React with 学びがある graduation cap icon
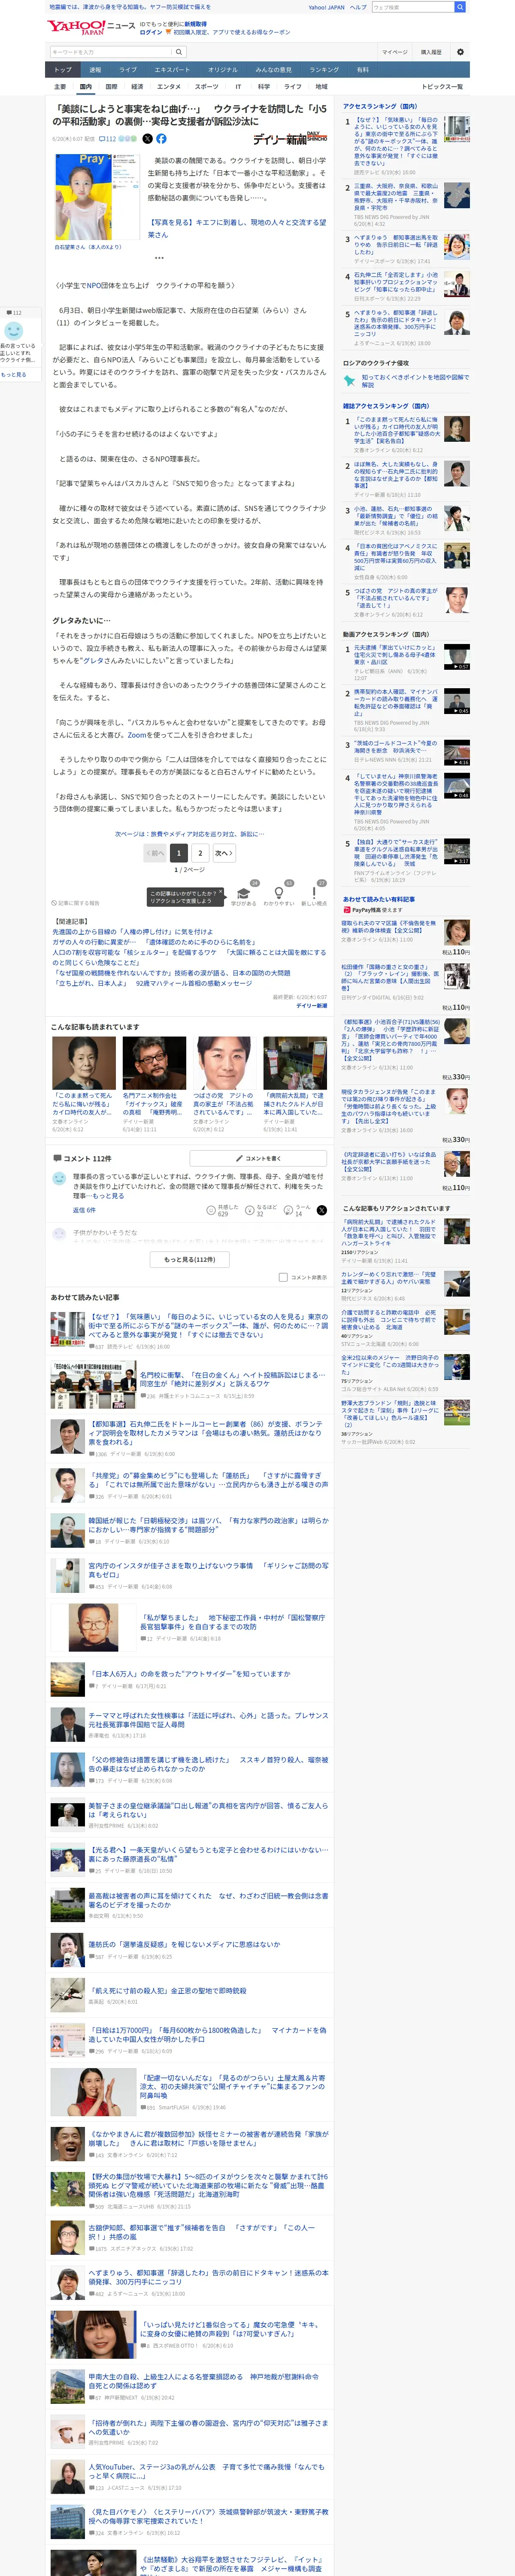515x2576 pixels. [243, 894]
